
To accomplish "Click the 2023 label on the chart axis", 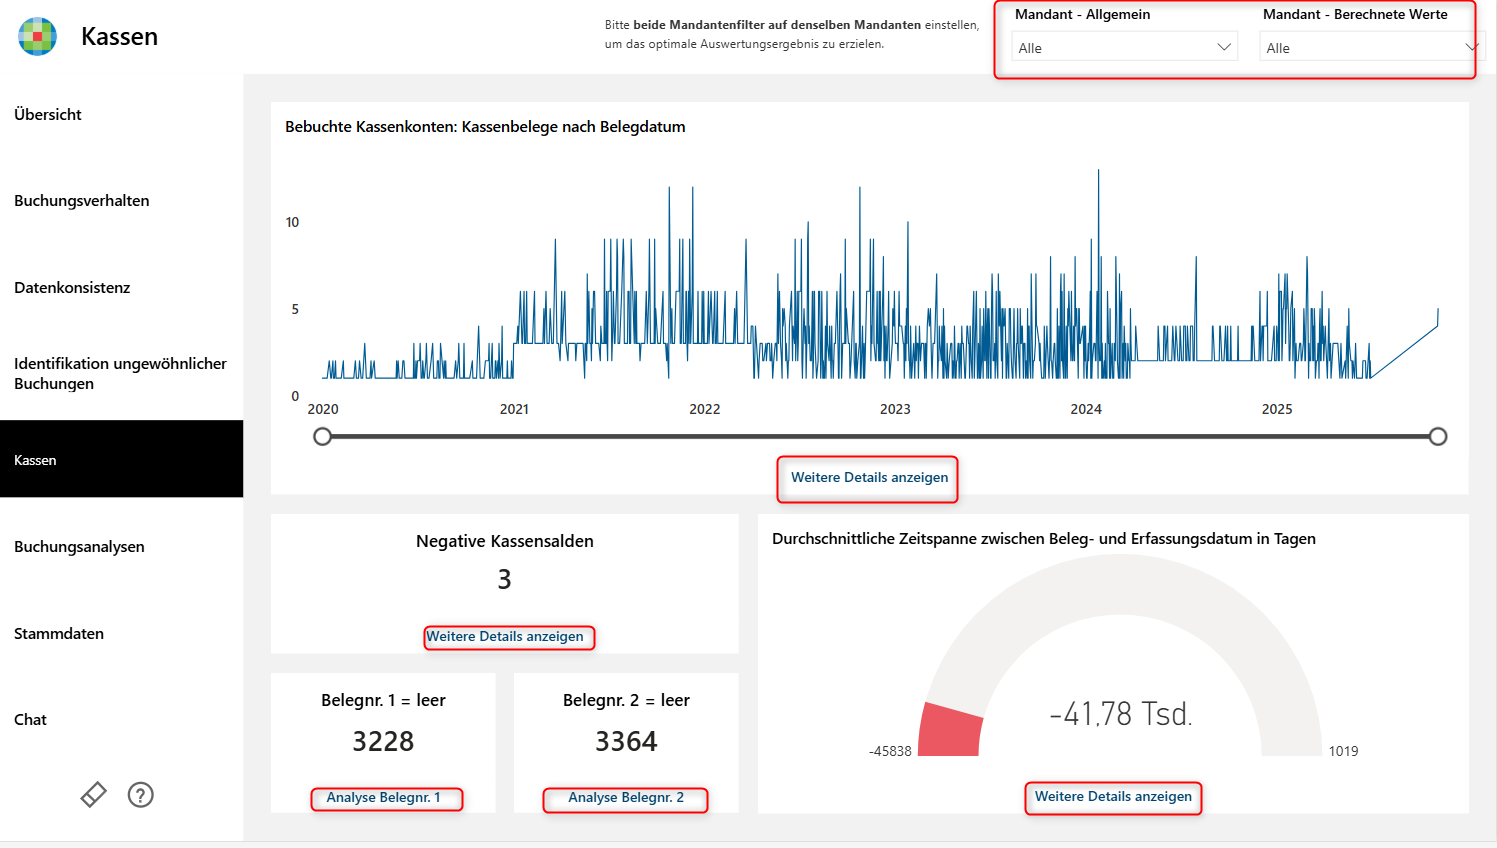I will pyautogui.click(x=895, y=409).
